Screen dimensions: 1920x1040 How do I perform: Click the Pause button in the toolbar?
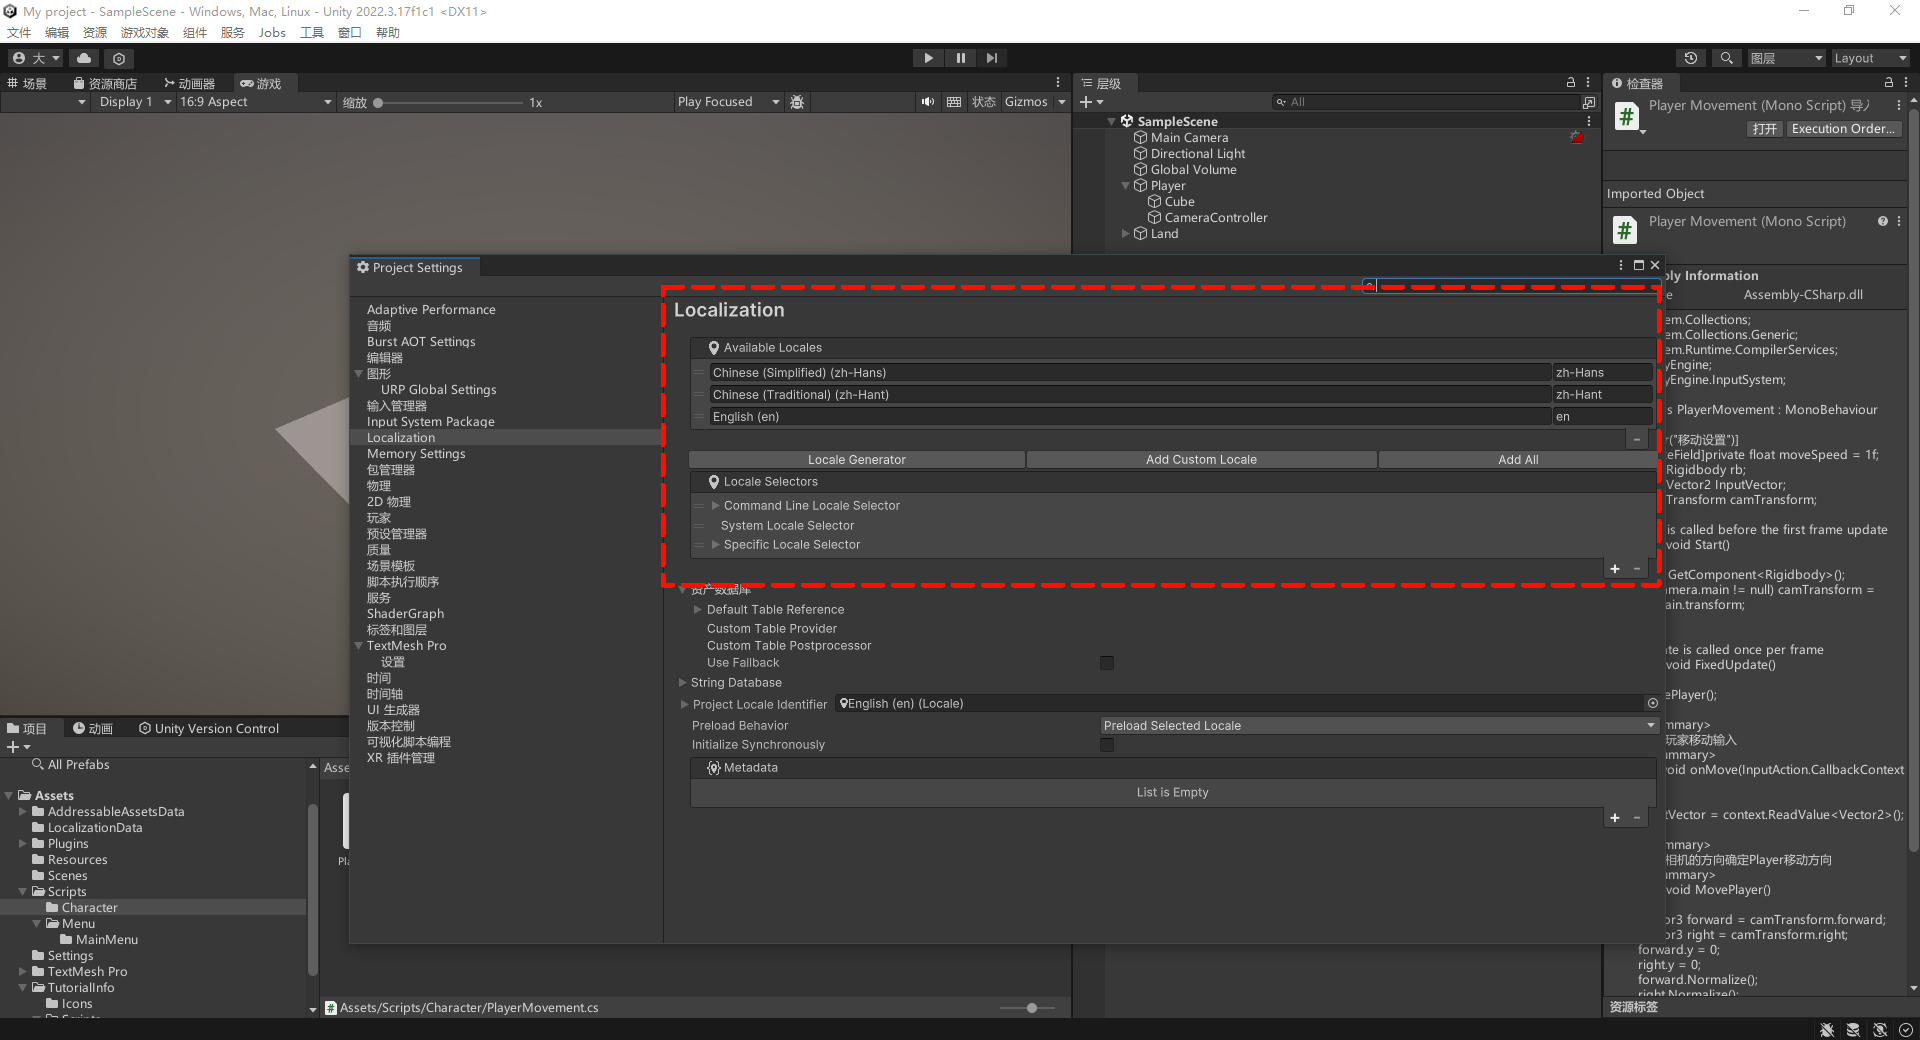click(960, 58)
